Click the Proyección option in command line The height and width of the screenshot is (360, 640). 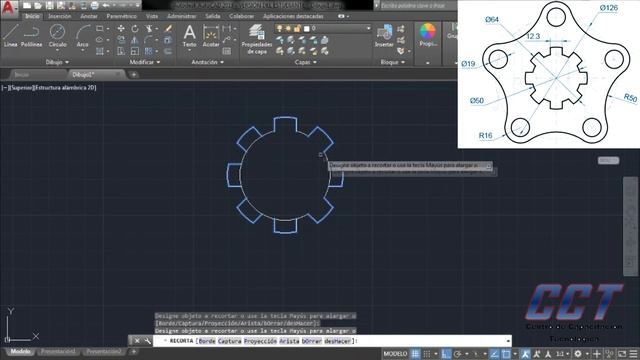point(260,341)
